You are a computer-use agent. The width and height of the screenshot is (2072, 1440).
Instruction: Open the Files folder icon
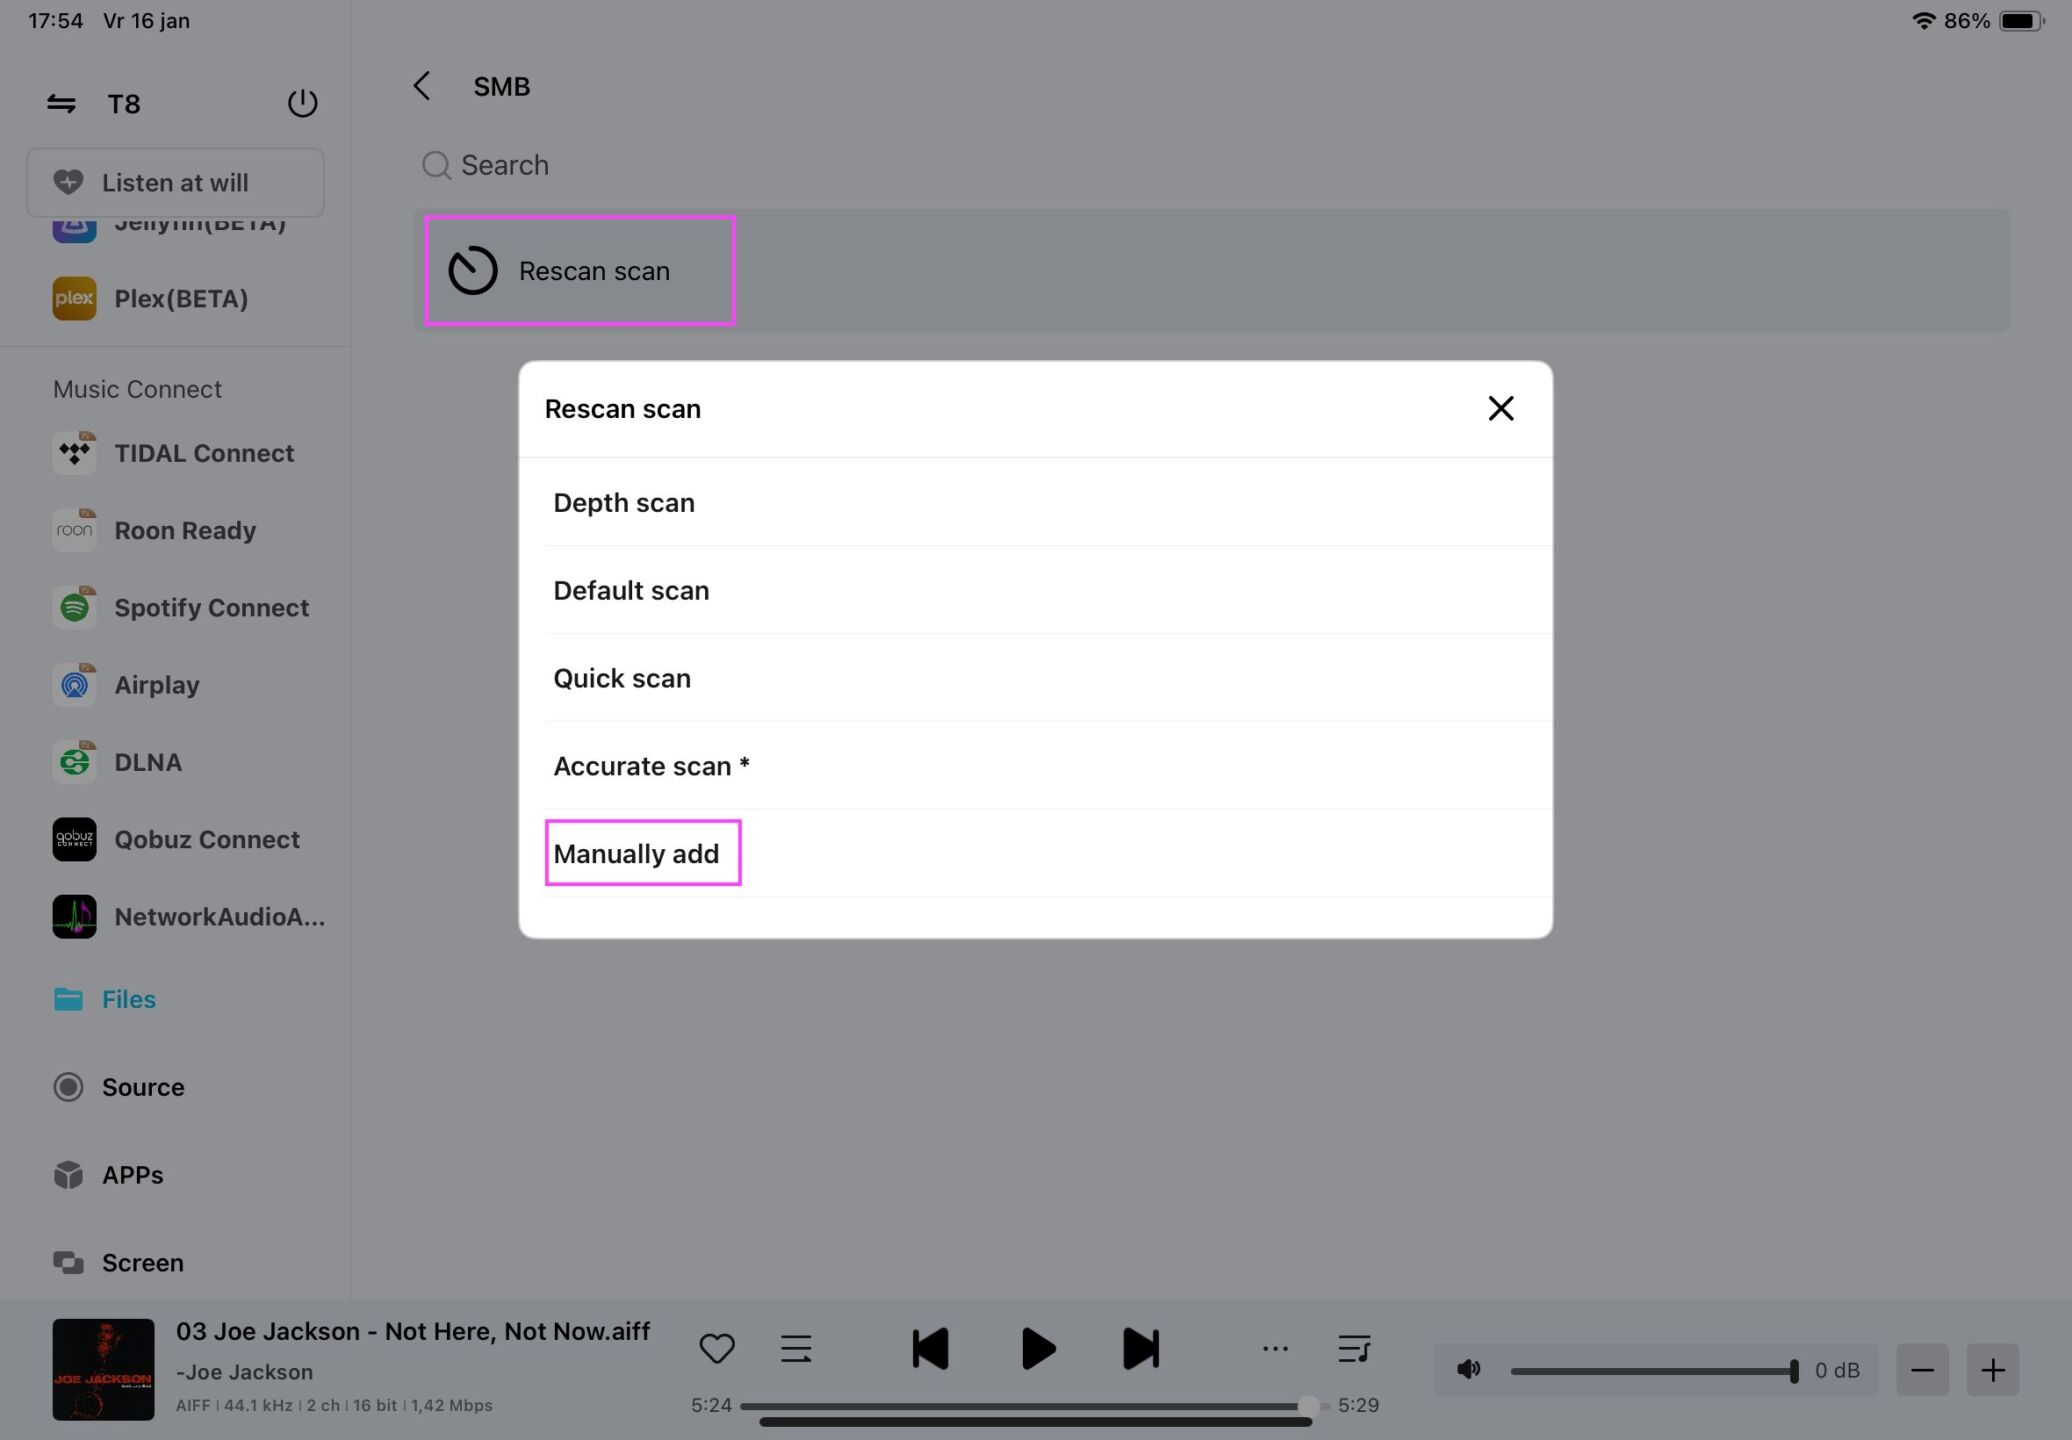68,999
